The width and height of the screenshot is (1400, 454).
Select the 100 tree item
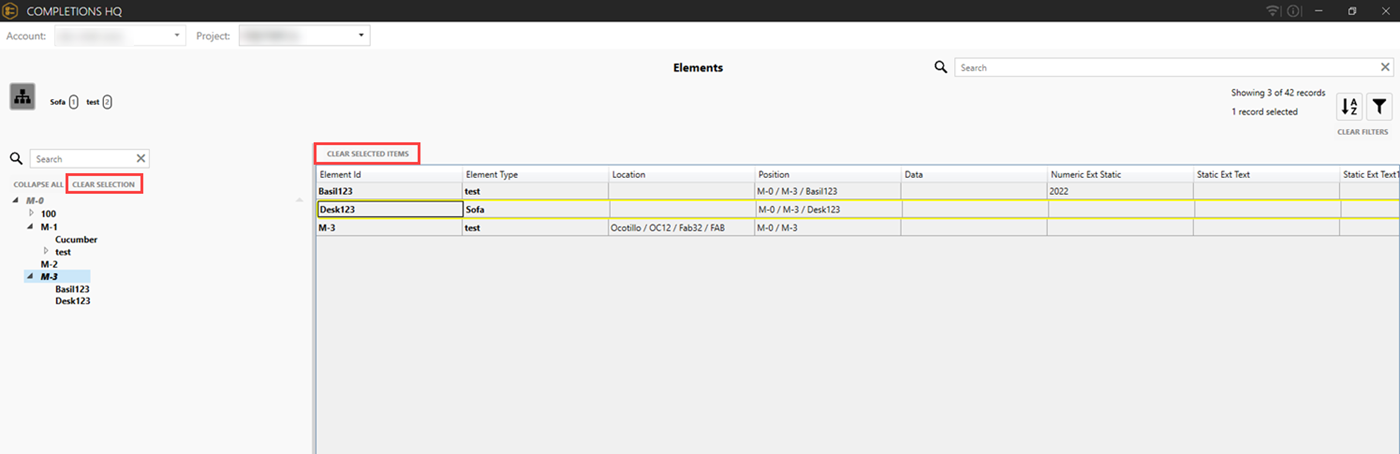(x=48, y=214)
